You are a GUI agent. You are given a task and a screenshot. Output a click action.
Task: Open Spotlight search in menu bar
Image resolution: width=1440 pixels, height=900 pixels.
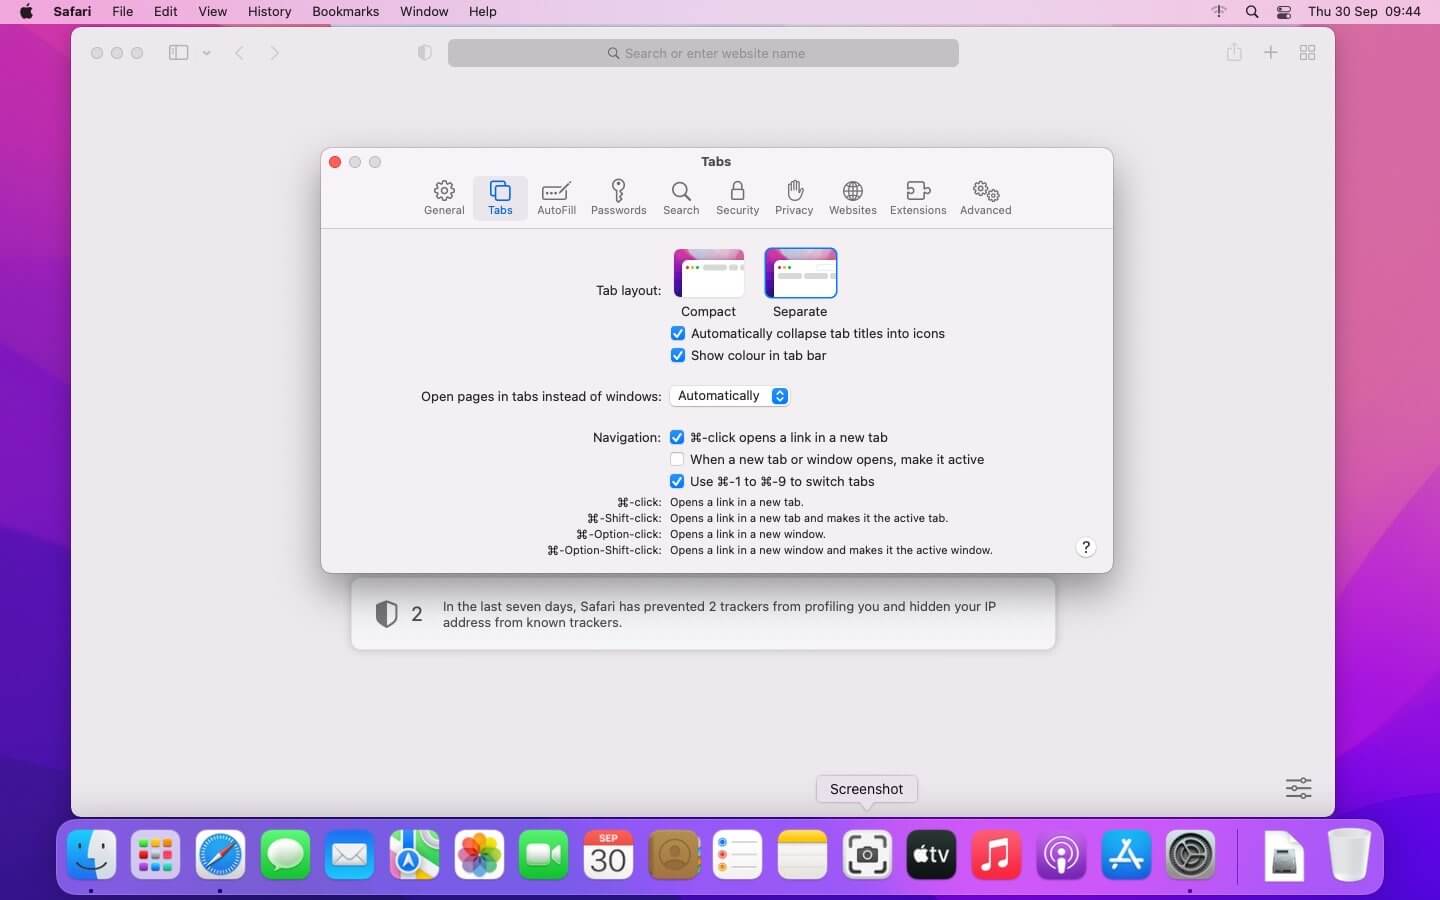click(1252, 12)
